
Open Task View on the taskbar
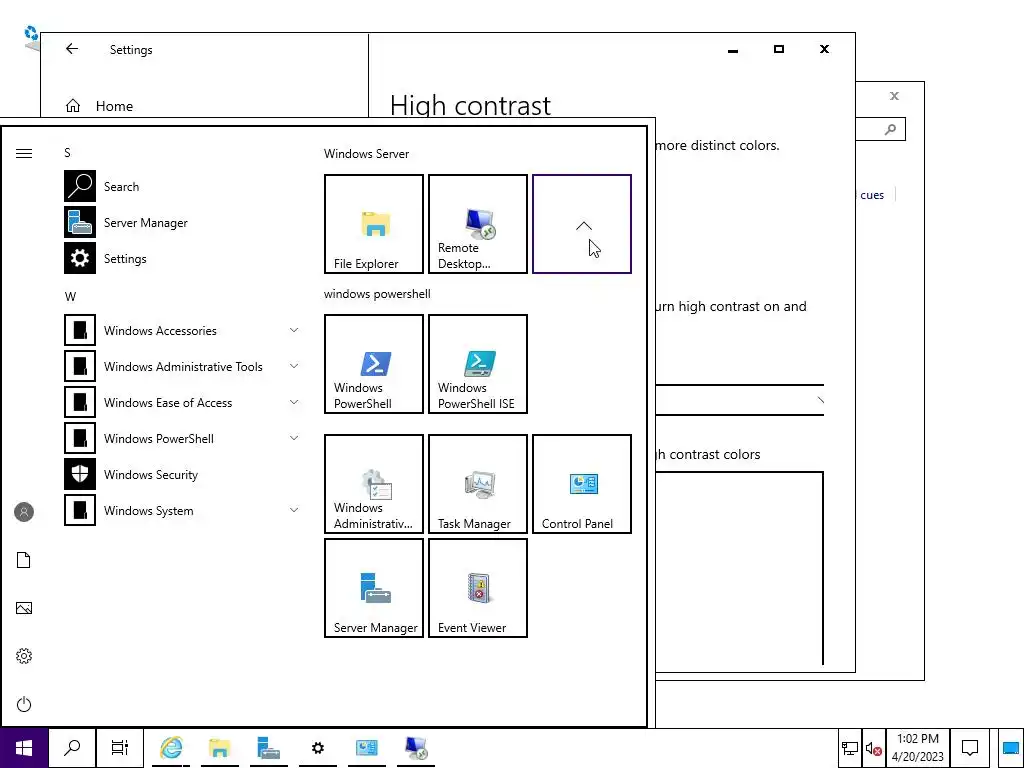pyautogui.click(x=120, y=748)
